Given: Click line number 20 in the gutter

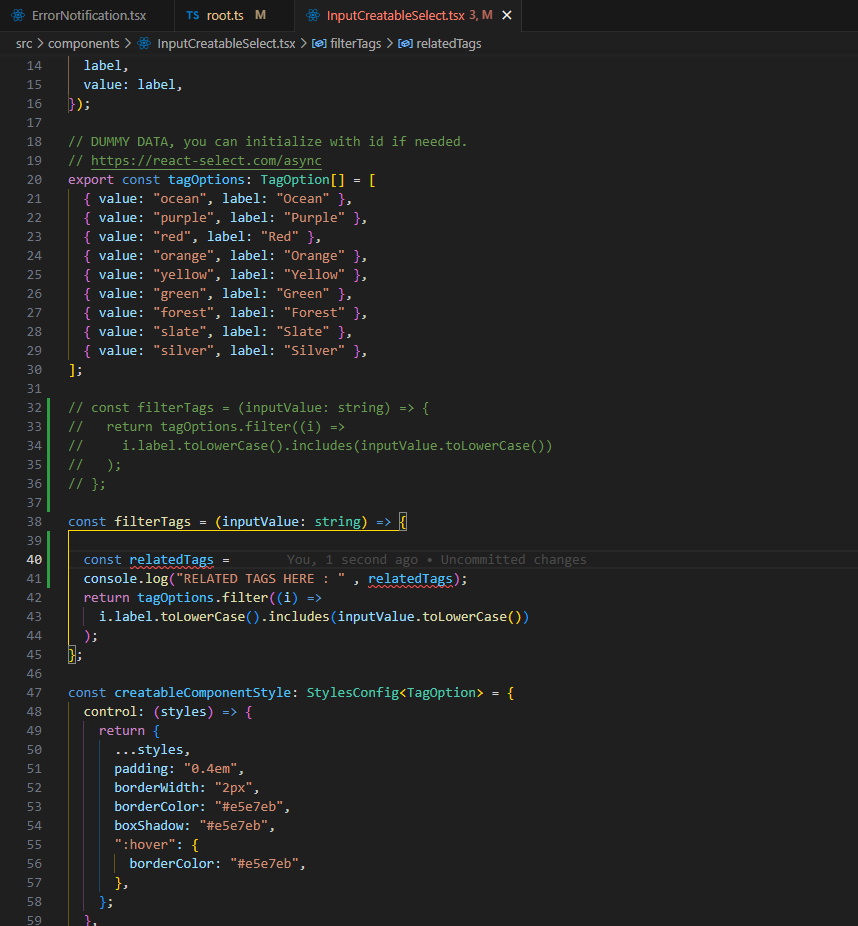Looking at the screenshot, I should [34, 180].
